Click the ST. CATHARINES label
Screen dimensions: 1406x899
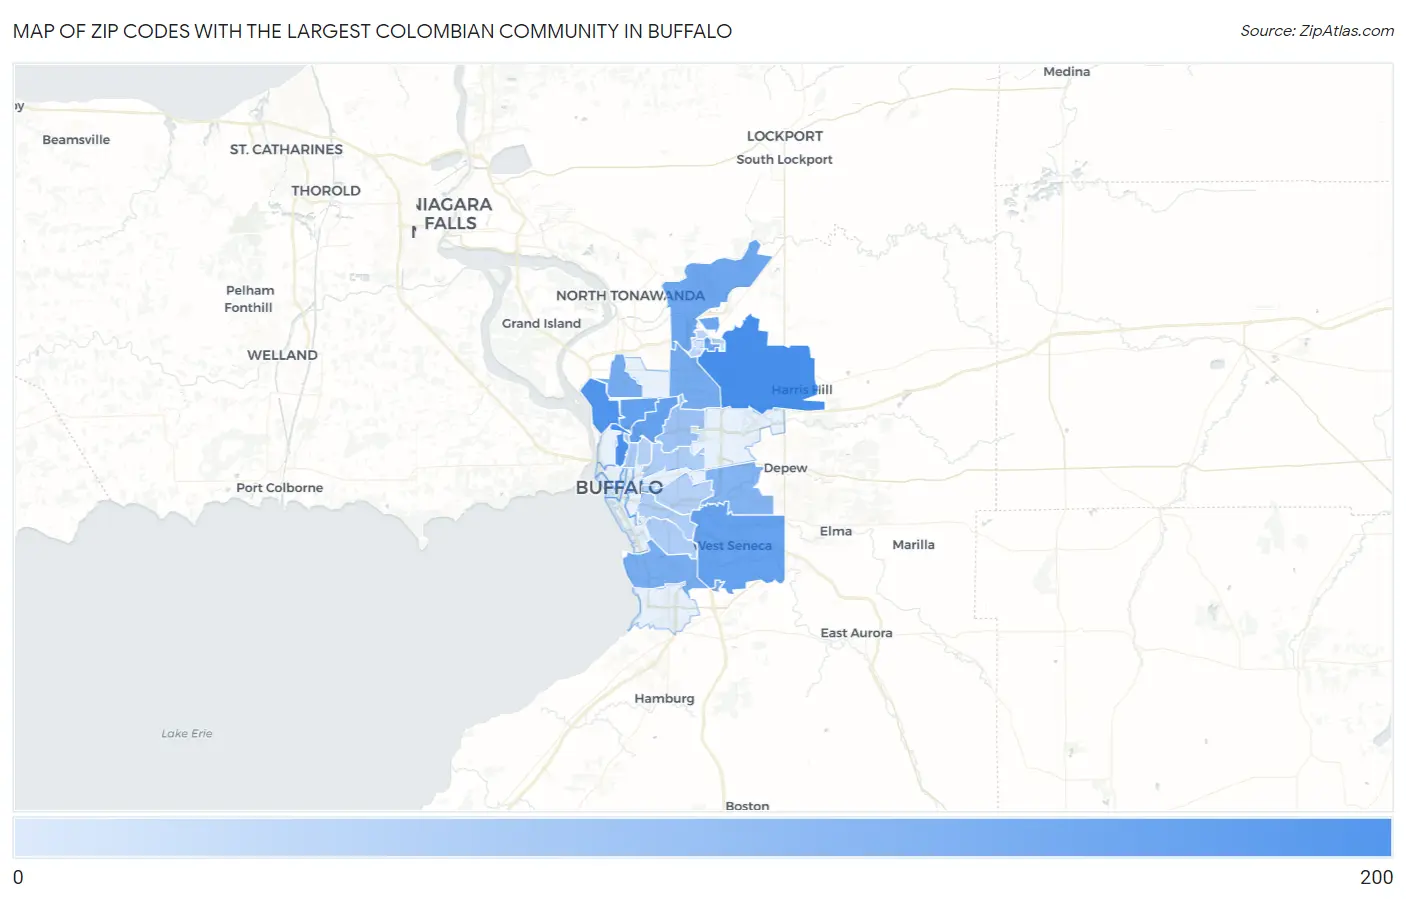286,149
